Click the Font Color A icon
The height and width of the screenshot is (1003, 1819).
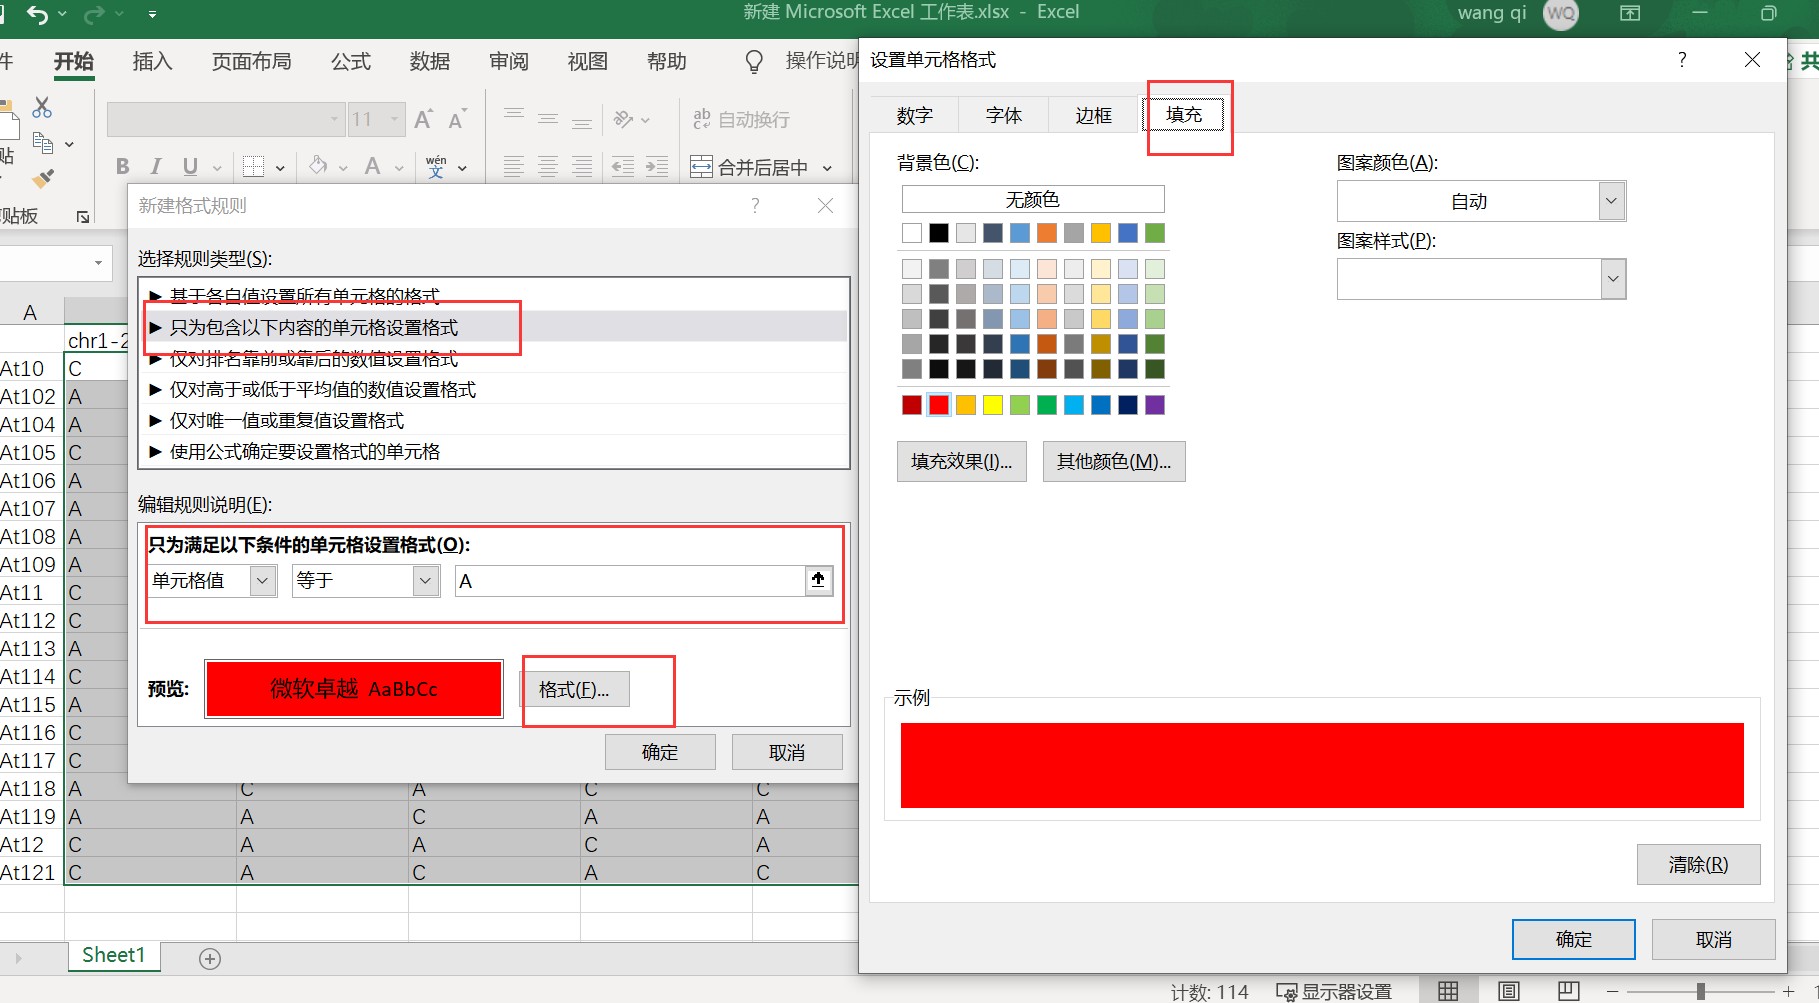point(373,166)
